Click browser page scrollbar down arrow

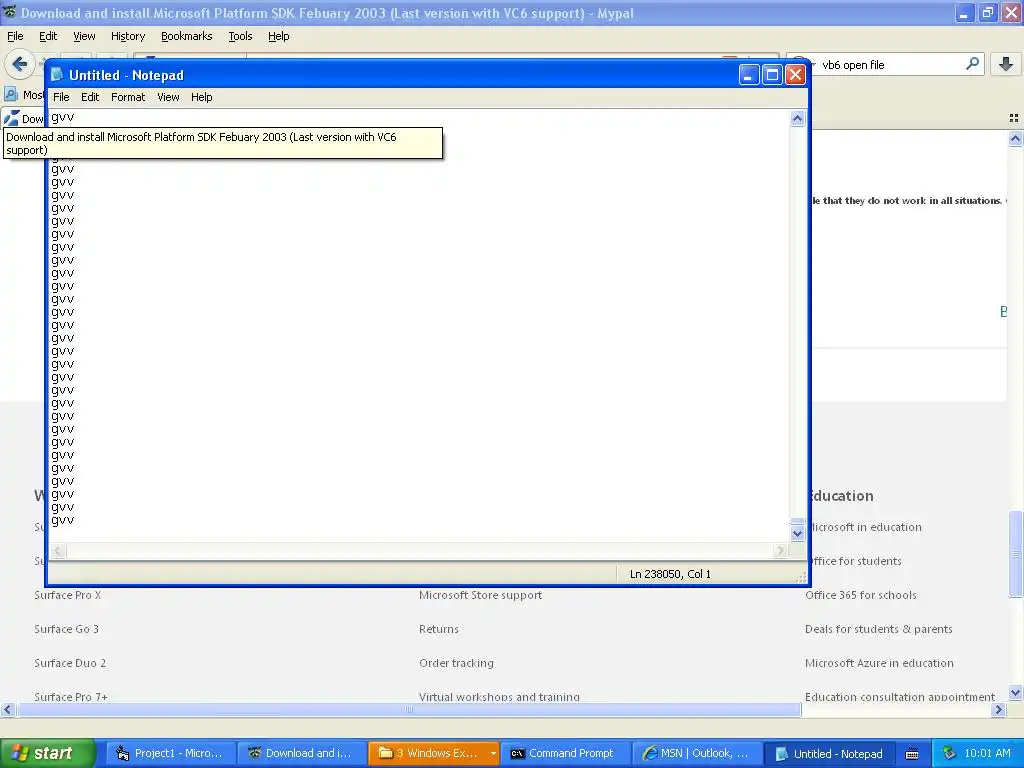(x=1015, y=693)
